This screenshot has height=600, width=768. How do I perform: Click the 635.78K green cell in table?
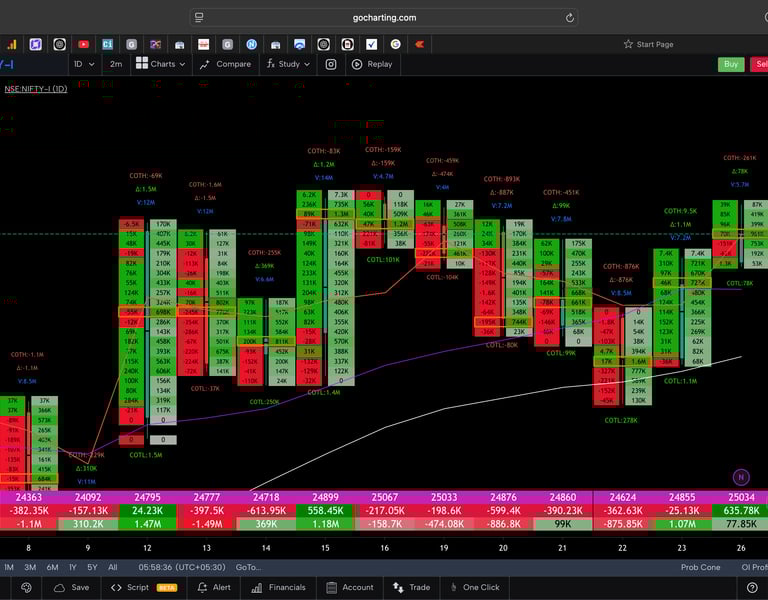coord(741,510)
